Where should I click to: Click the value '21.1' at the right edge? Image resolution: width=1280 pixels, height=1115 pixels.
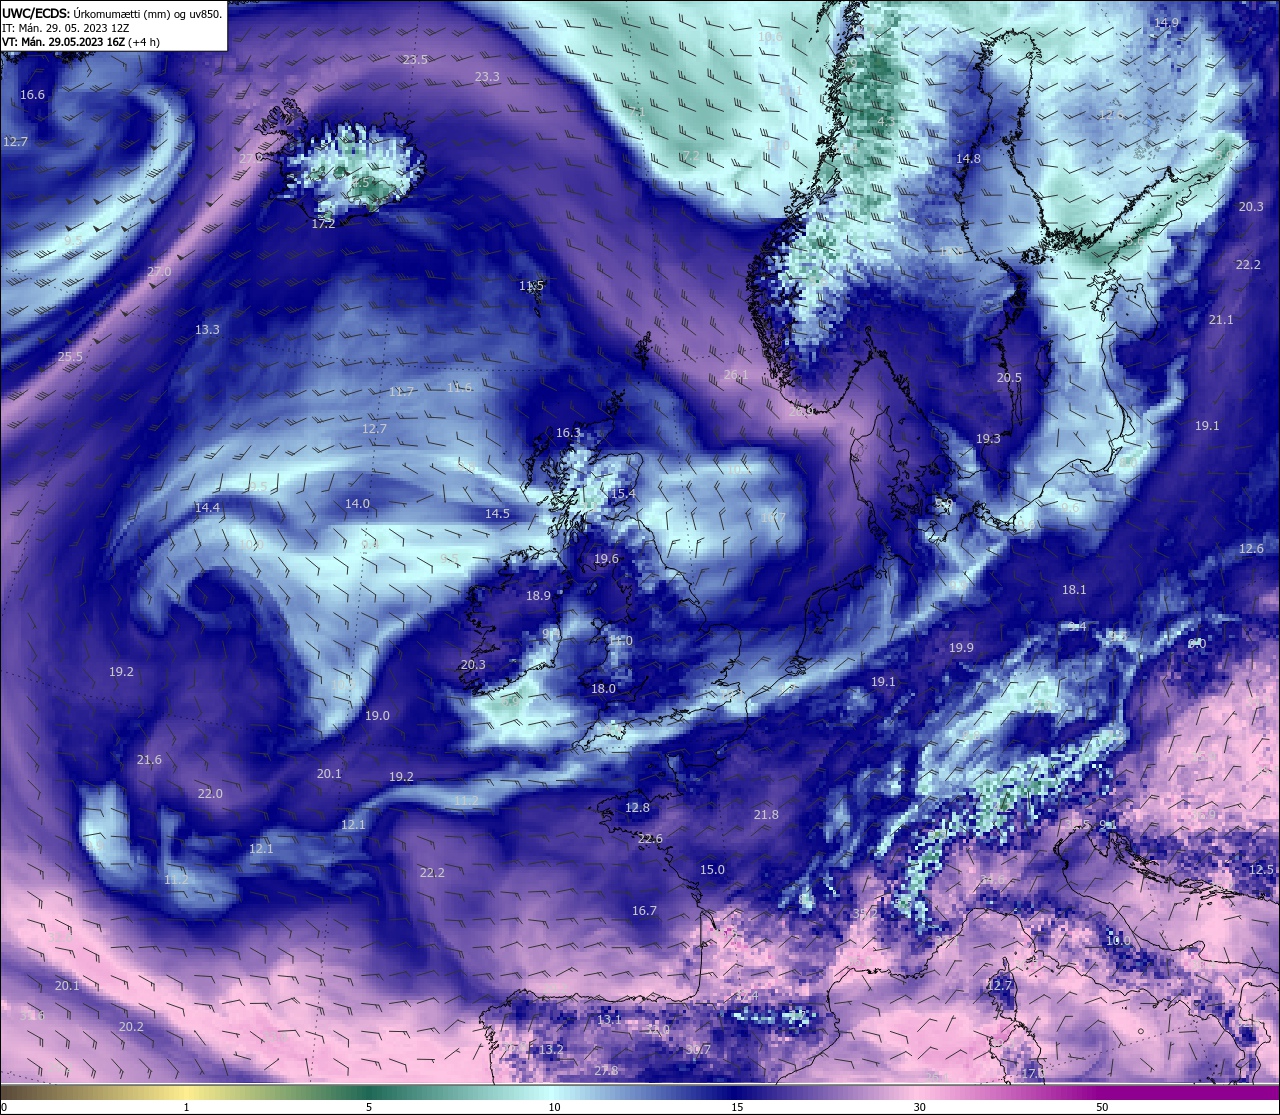(x=1221, y=320)
